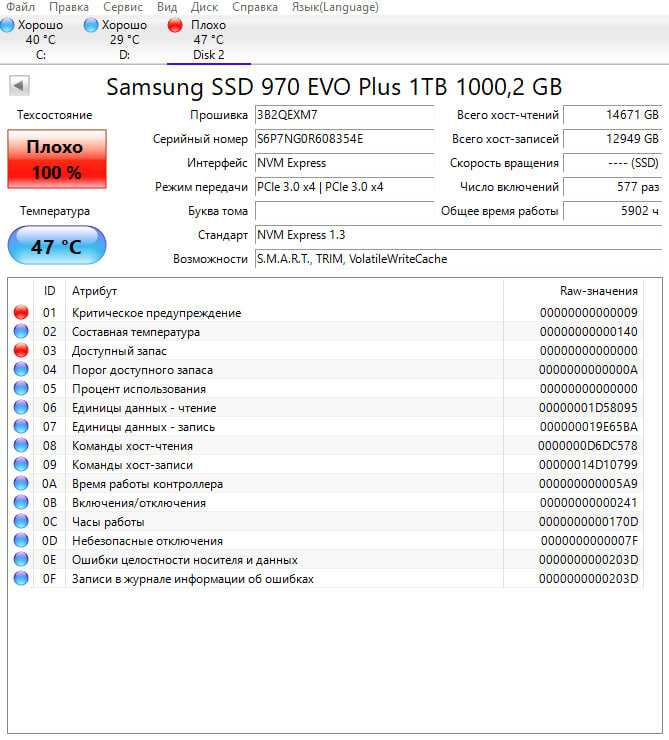Click the blue status icon for drive D:
Image resolution: width=669 pixels, height=740 pixels.
[91, 25]
